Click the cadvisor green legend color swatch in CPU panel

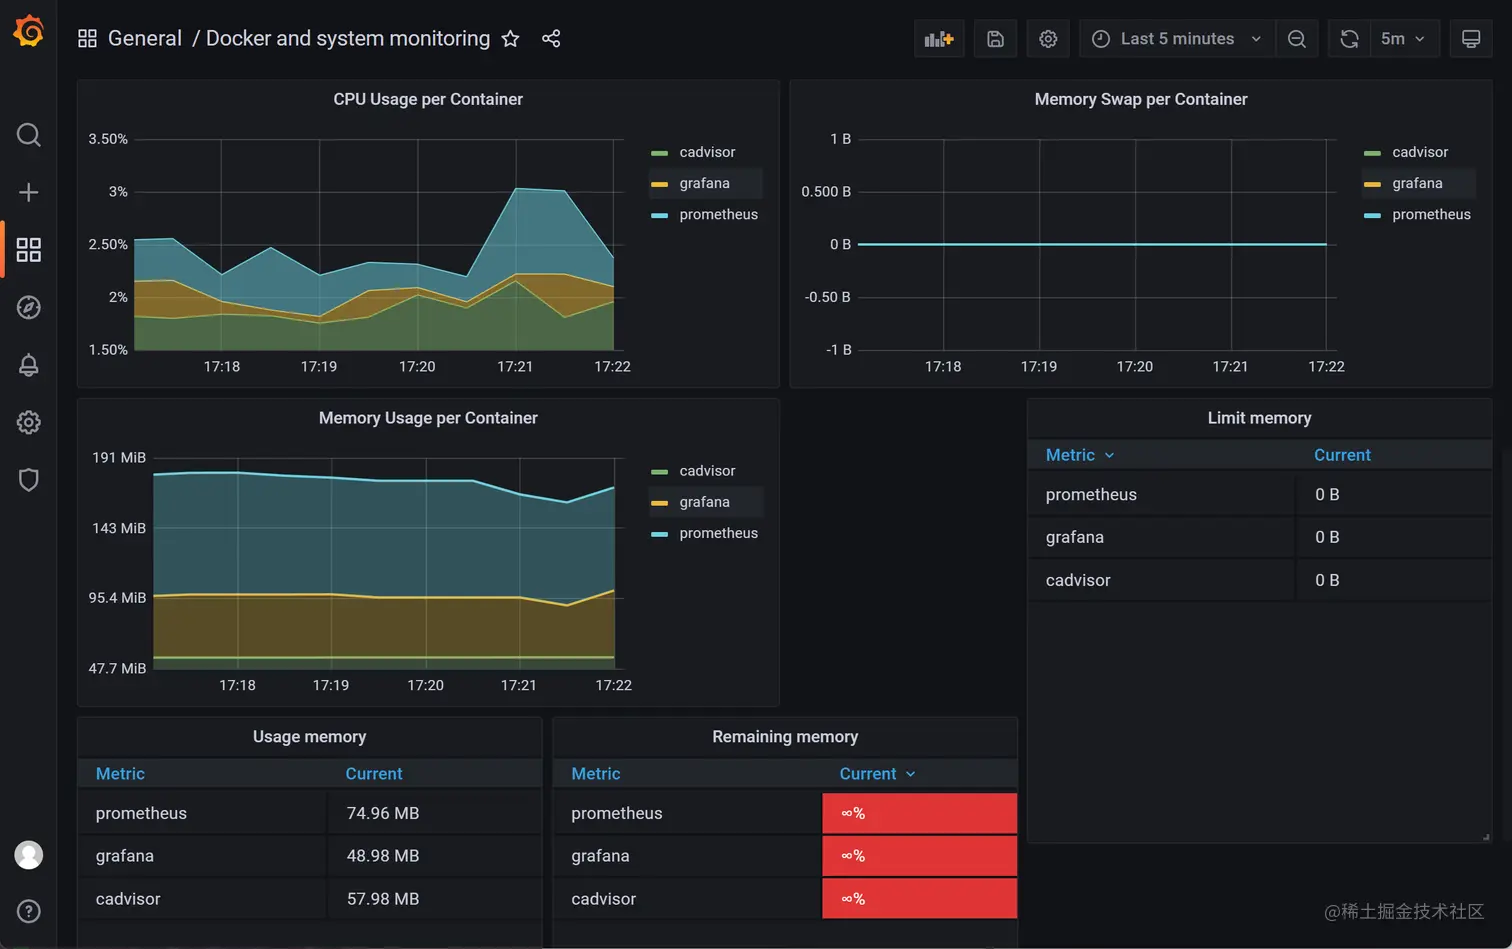(x=659, y=153)
